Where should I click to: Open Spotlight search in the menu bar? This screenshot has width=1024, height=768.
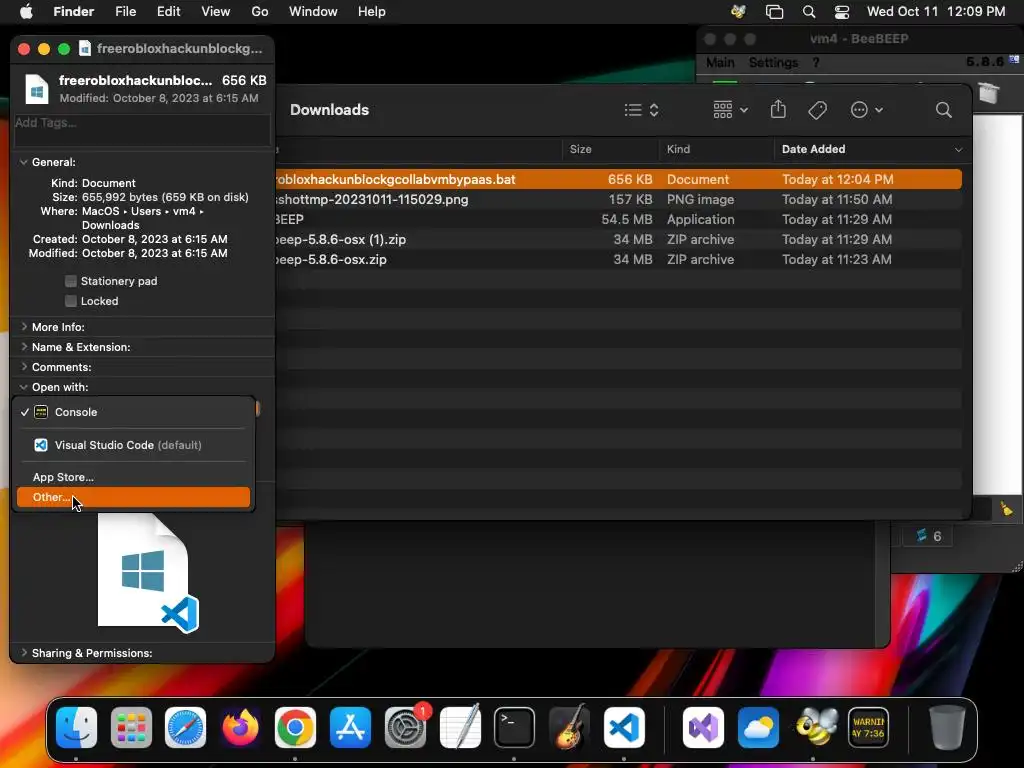click(x=808, y=12)
